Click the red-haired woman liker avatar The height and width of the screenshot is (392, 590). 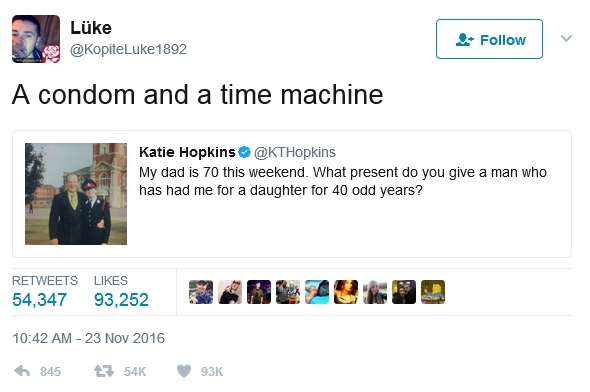point(346,292)
